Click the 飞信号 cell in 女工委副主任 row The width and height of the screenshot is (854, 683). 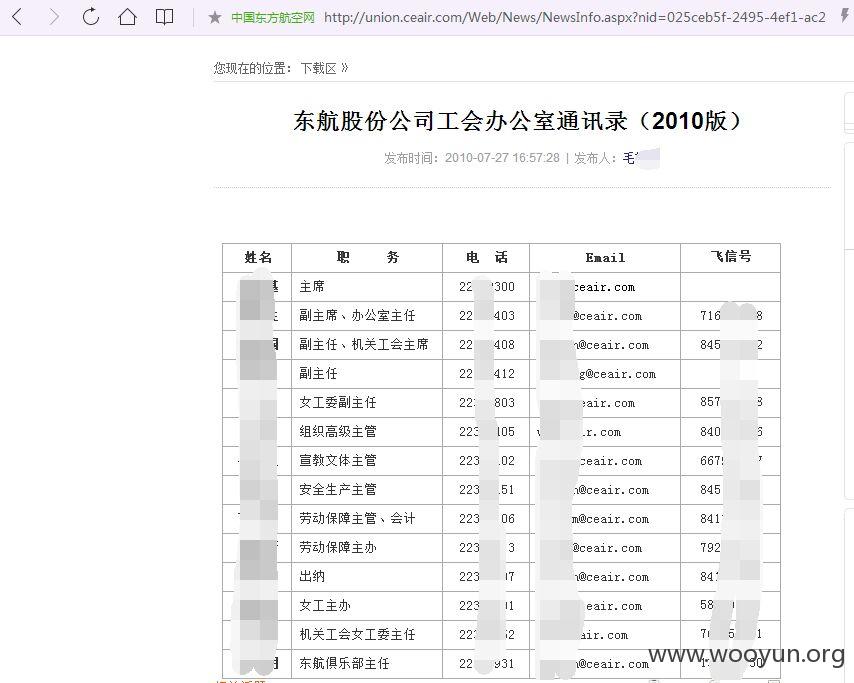(730, 403)
